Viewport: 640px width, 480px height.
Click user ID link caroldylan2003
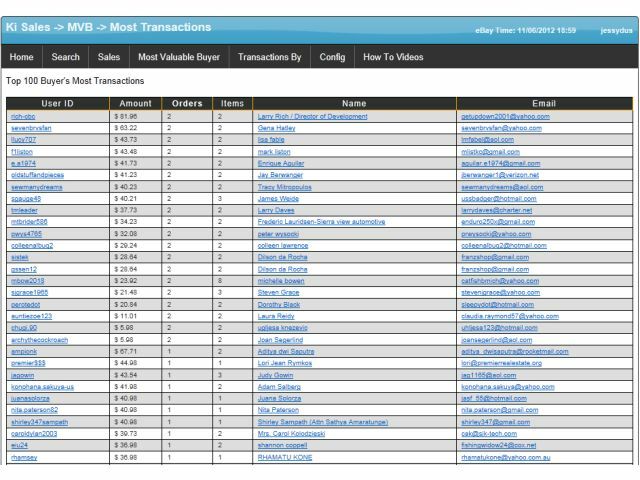[33, 433]
